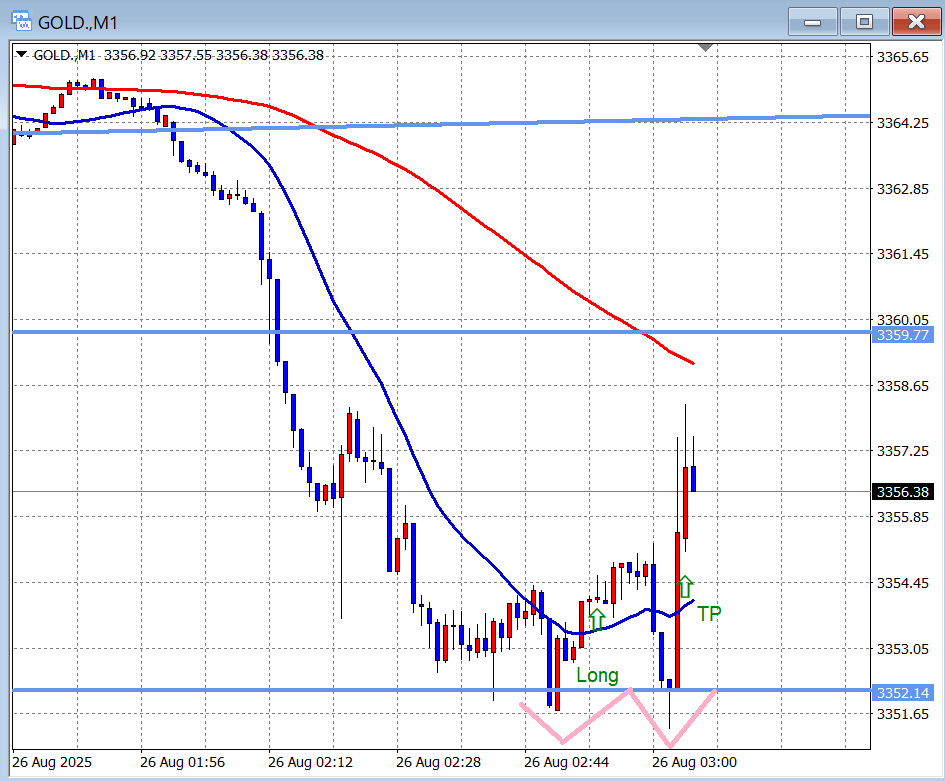945x781 pixels.
Task: Close the GOLD.,M1 chart window
Action: pyautogui.click(x=915, y=21)
